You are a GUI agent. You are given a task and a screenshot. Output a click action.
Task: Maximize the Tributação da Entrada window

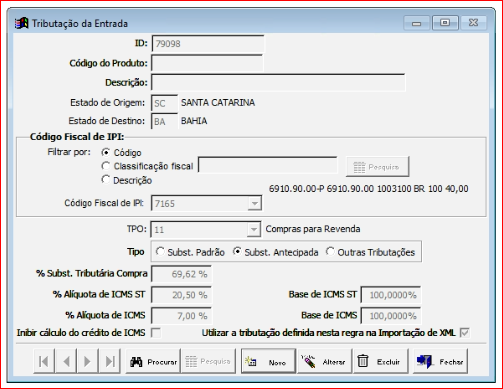[x=445, y=23]
